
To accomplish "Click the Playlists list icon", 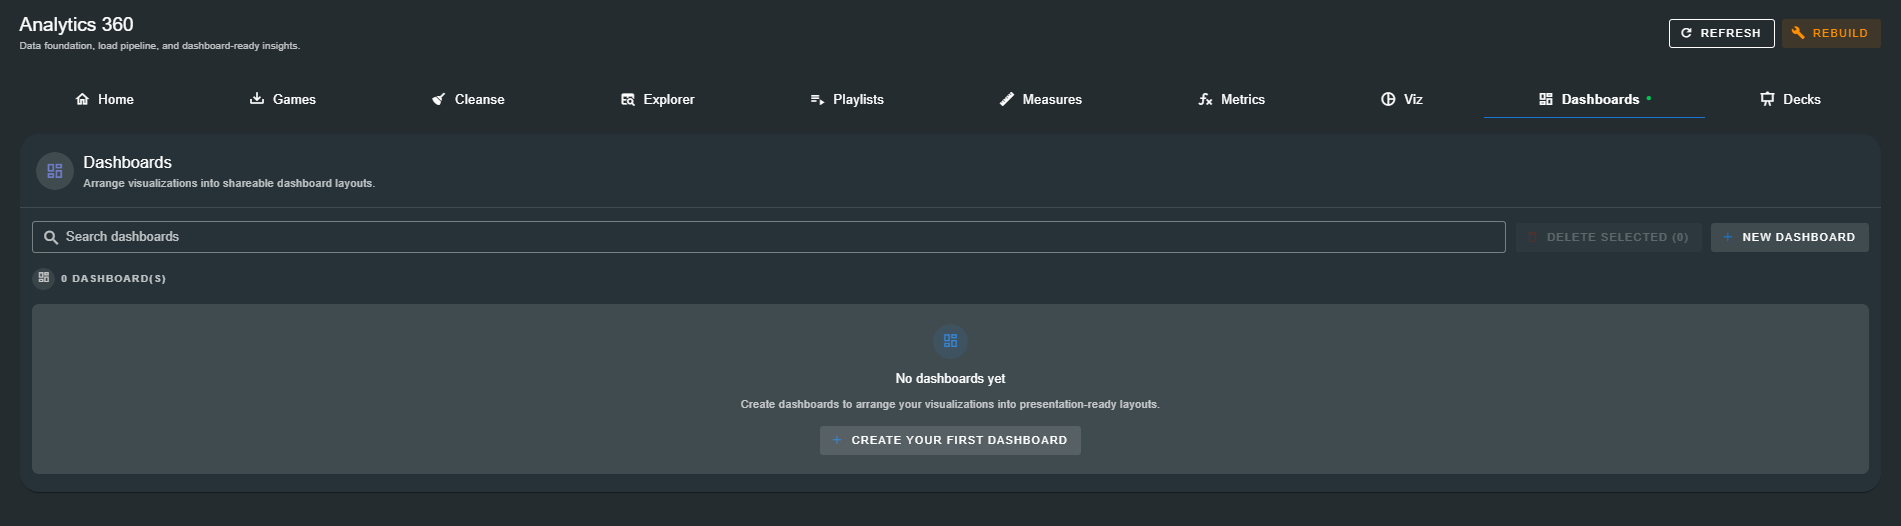I will [x=817, y=99].
